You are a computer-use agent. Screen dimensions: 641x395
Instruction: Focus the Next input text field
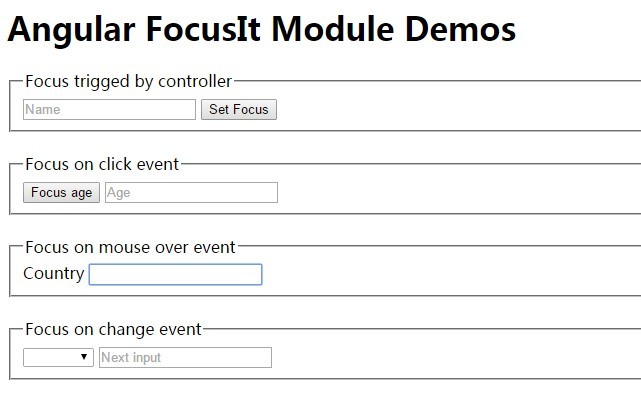[185, 357]
